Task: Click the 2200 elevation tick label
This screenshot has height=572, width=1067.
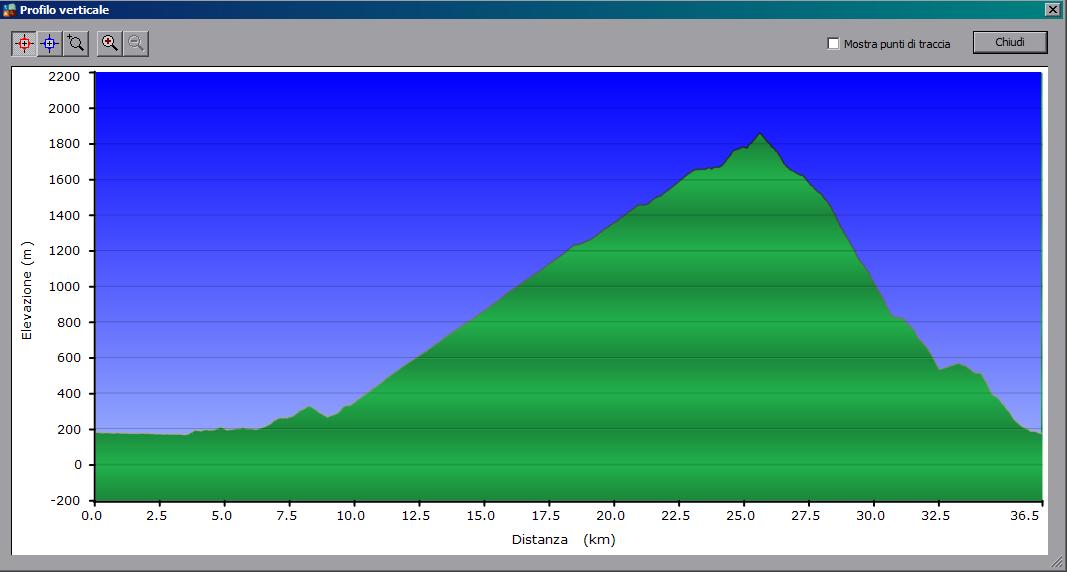Action: click(63, 76)
